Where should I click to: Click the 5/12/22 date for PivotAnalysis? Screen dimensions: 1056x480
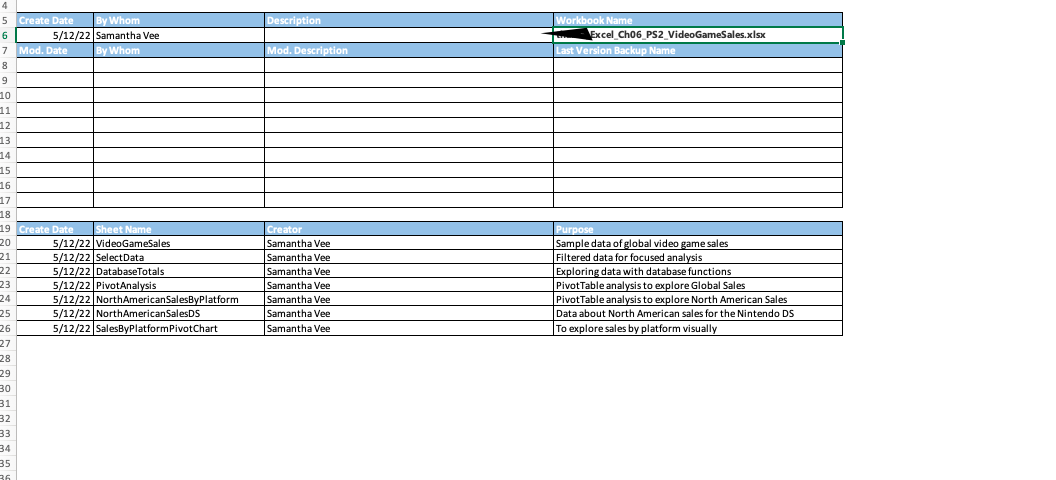click(x=55, y=285)
